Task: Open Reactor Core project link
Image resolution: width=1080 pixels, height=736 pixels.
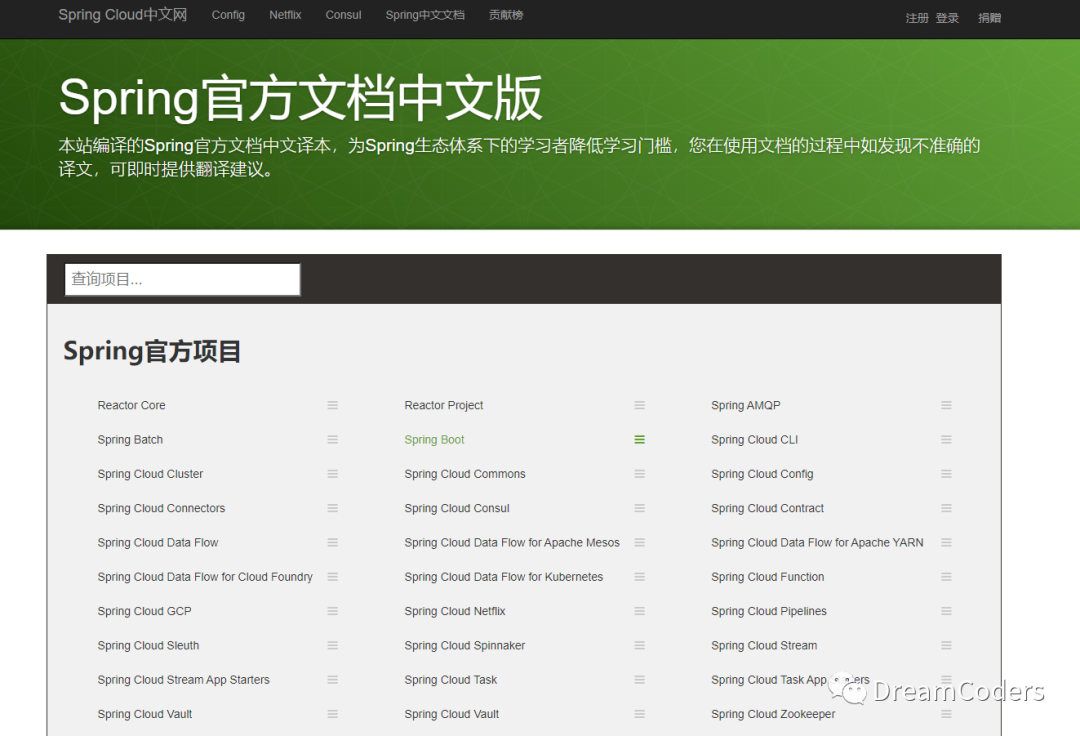Action: (132, 406)
